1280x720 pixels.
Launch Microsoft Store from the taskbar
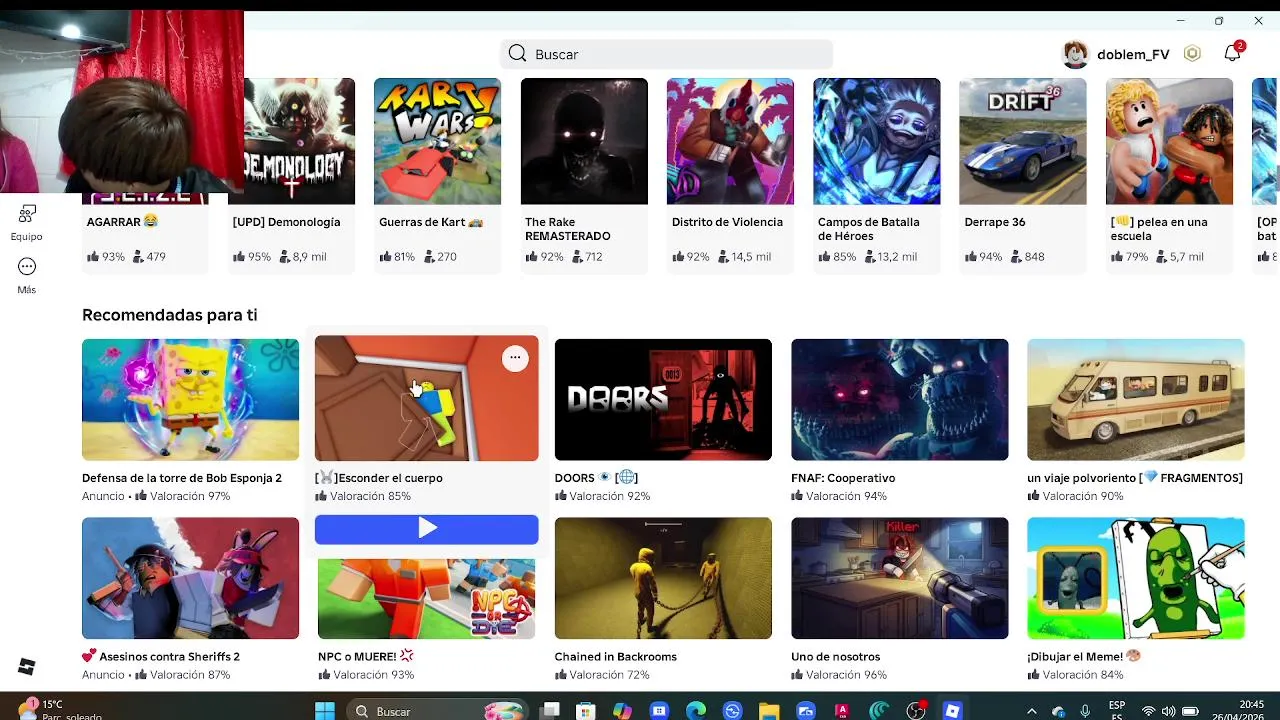[586, 711]
